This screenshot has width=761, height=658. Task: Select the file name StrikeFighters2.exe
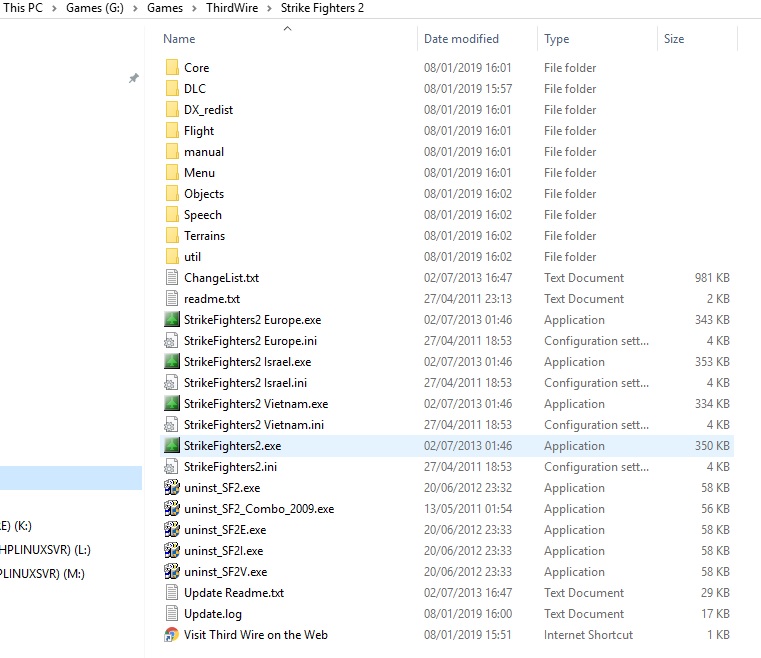point(232,445)
